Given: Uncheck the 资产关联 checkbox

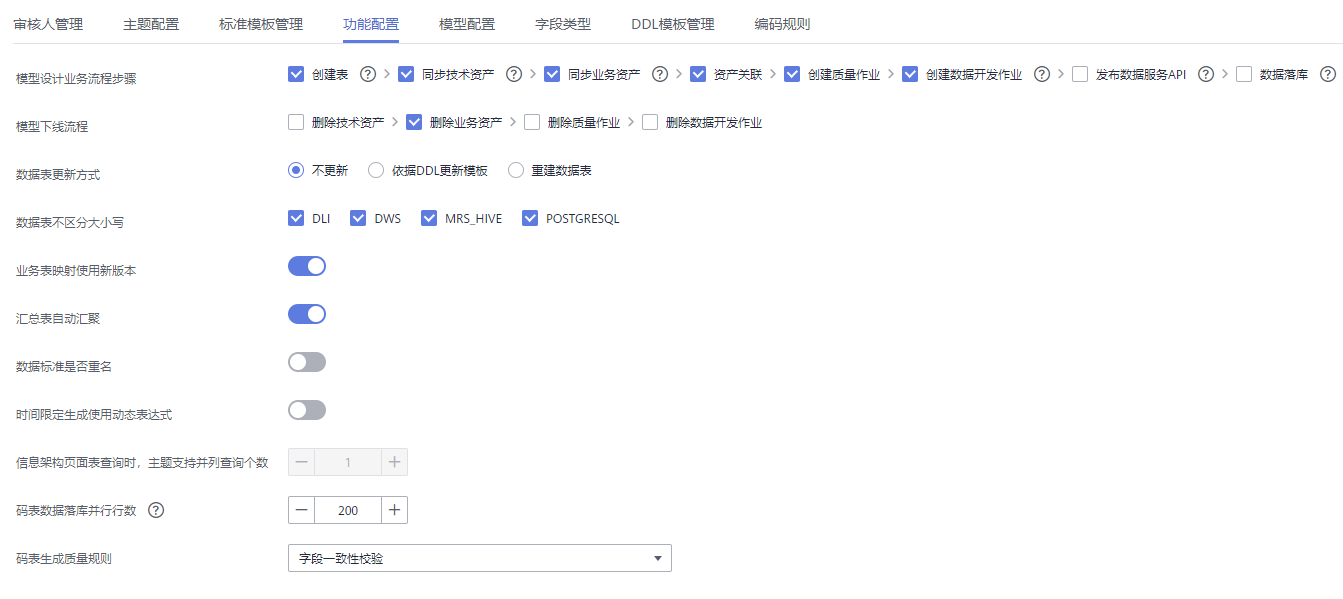Looking at the screenshot, I should (698, 74).
